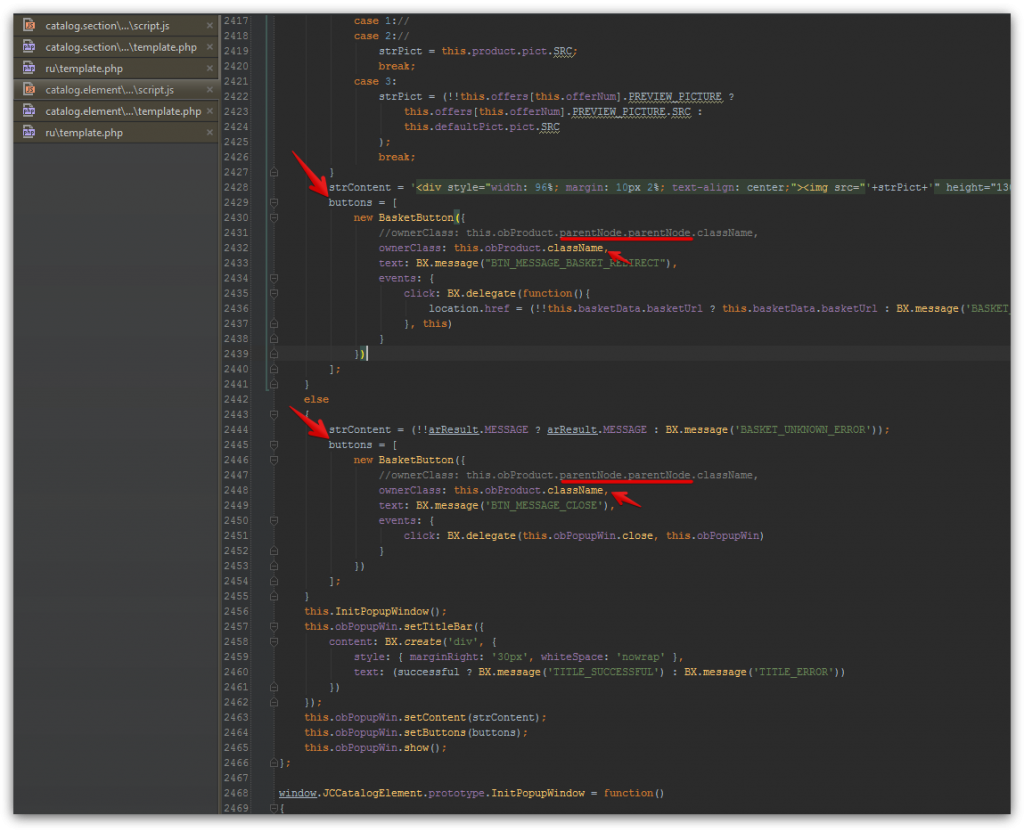The image size is (1024, 832).
Task: Click 'ownerClass: this.obProduct.className' on line 2432
Action: click(491, 248)
